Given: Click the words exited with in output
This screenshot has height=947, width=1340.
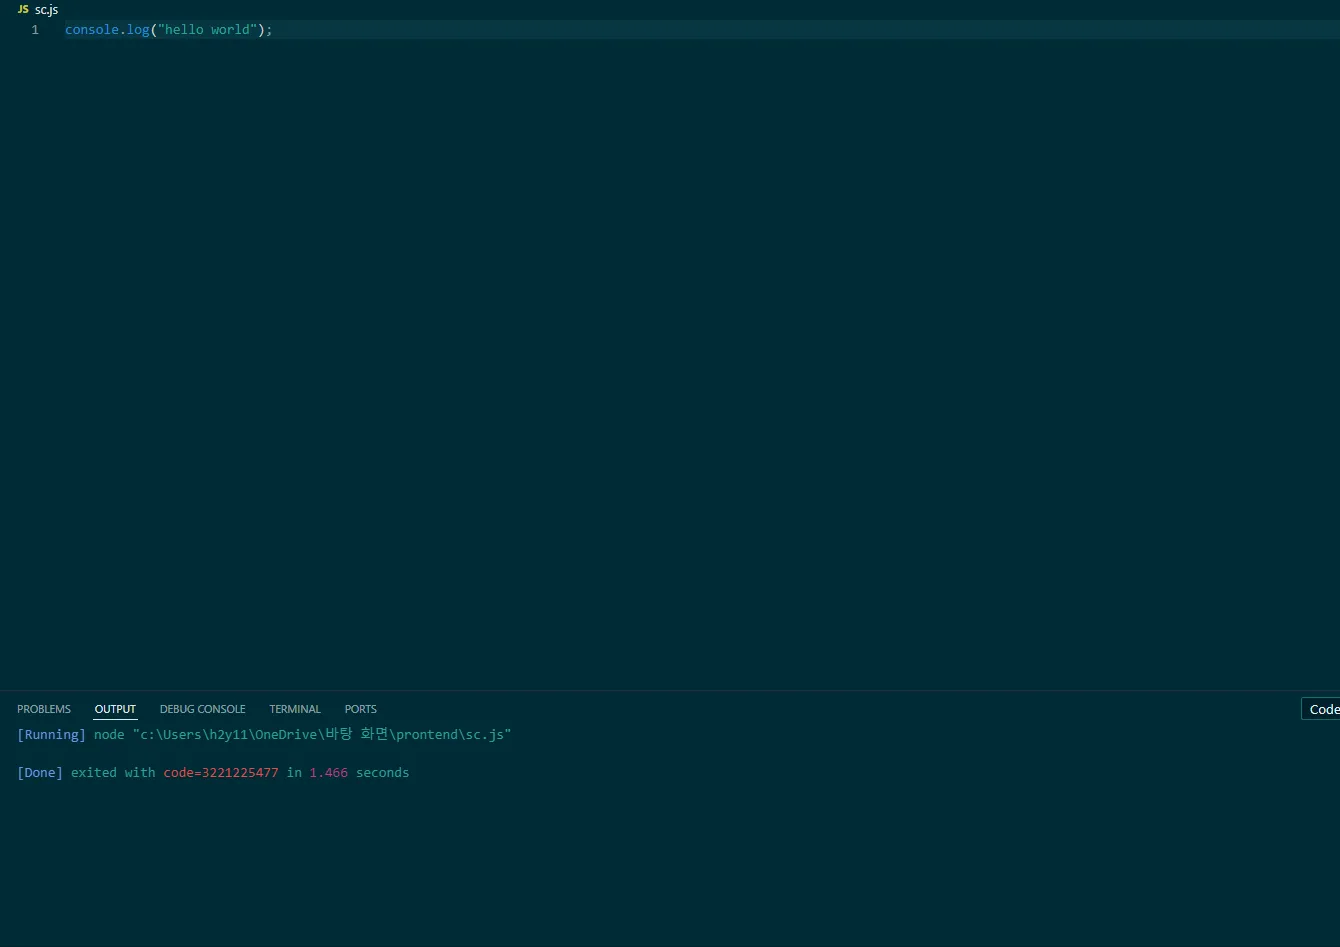Looking at the screenshot, I should point(113,773).
